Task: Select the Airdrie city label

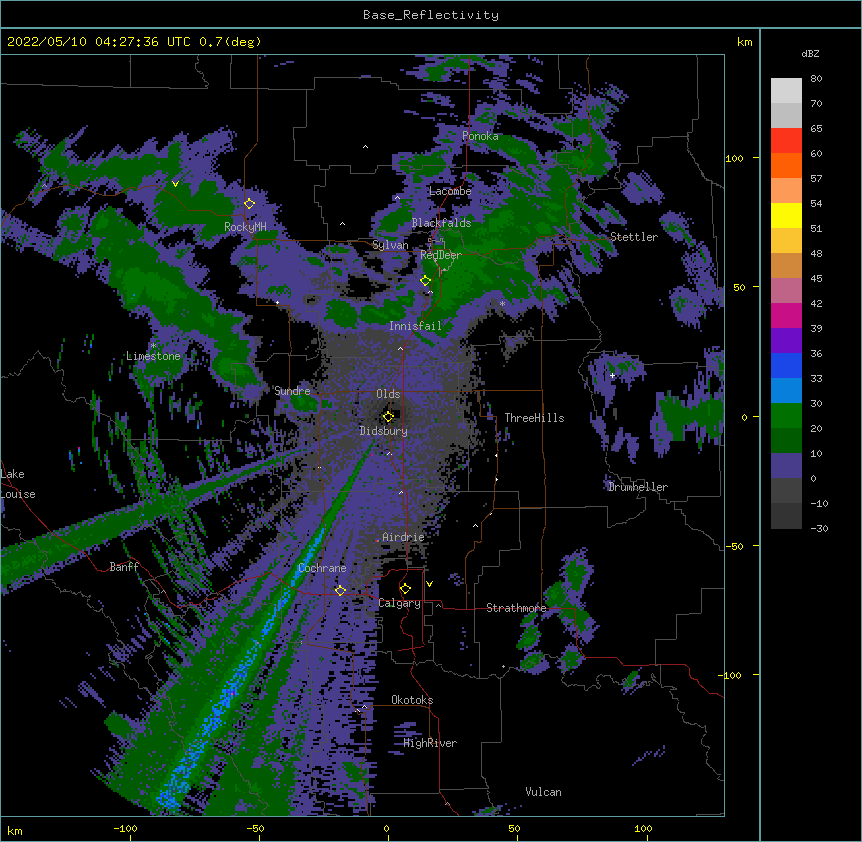Action: point(403,537)
